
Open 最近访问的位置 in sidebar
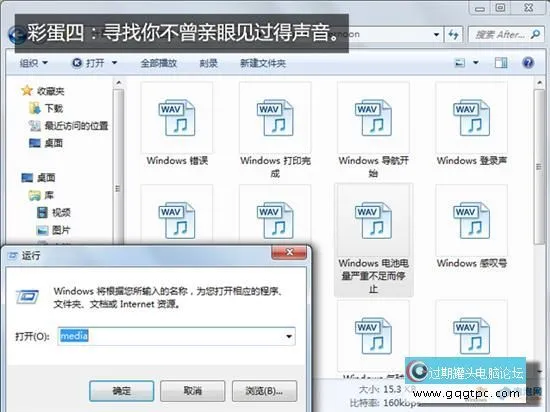[x=69, y=126]
